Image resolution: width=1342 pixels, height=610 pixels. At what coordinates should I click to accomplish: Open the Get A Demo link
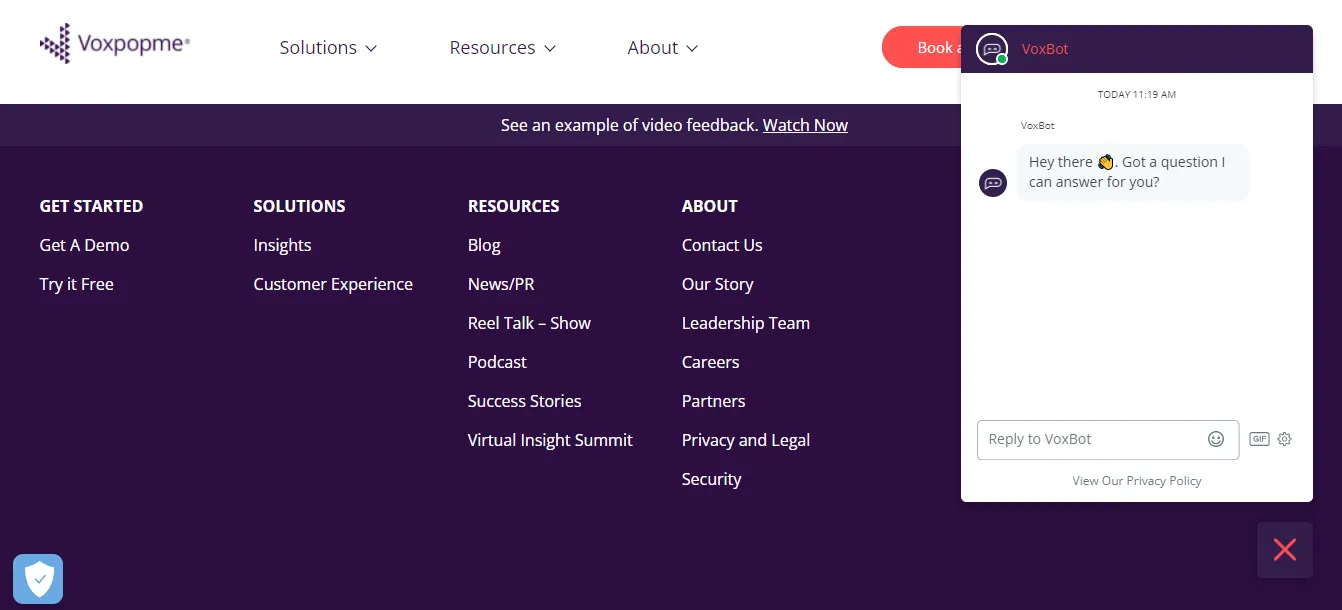[84, 245]
